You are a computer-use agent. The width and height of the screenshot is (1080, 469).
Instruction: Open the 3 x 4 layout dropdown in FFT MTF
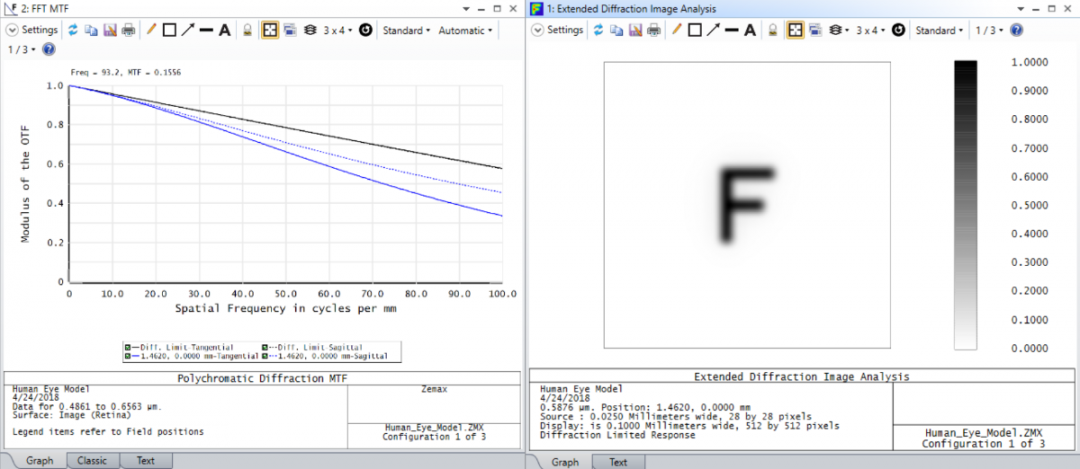coord(338,30)
